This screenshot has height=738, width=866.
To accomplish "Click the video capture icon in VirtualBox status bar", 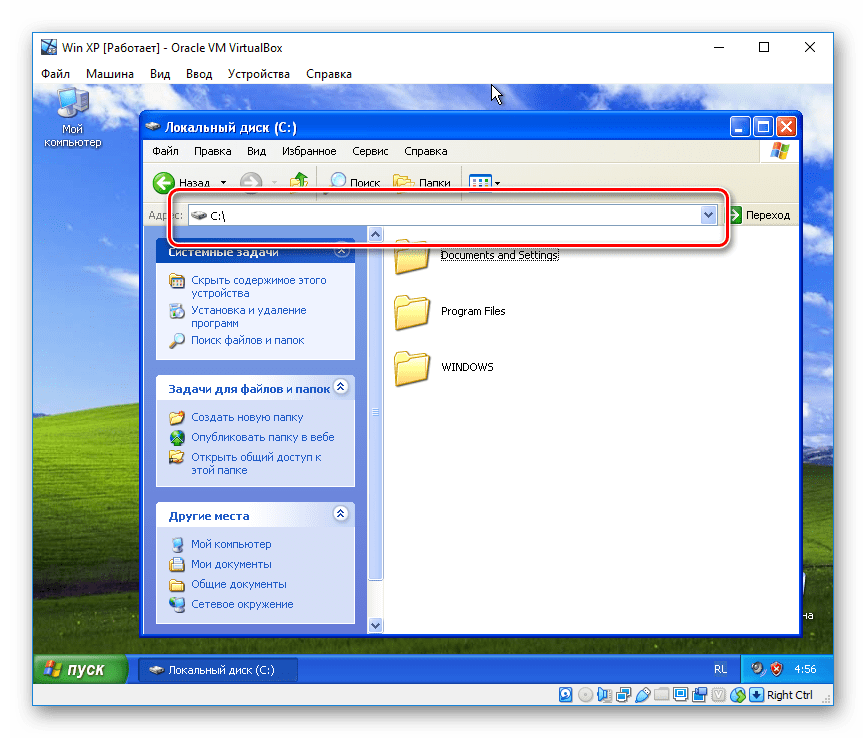I will [x=699, y=694].
